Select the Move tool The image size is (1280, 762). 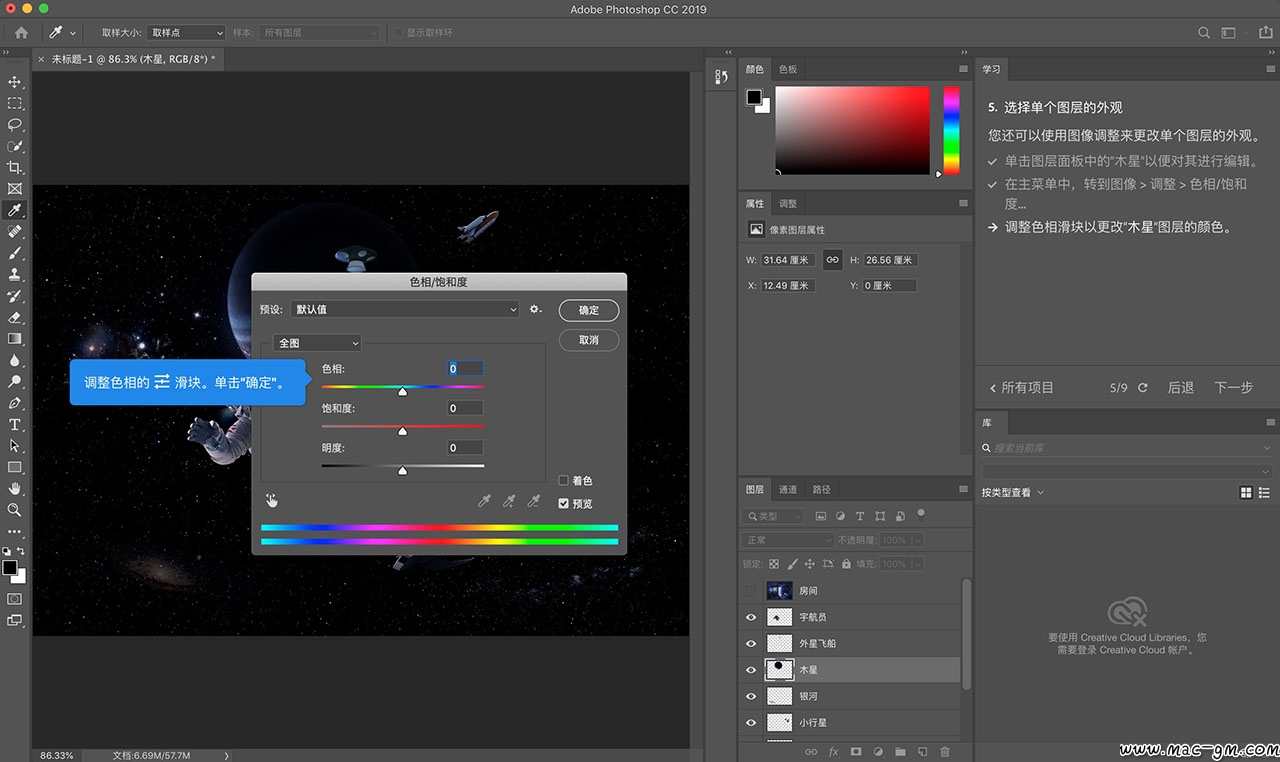pos(15,82)
